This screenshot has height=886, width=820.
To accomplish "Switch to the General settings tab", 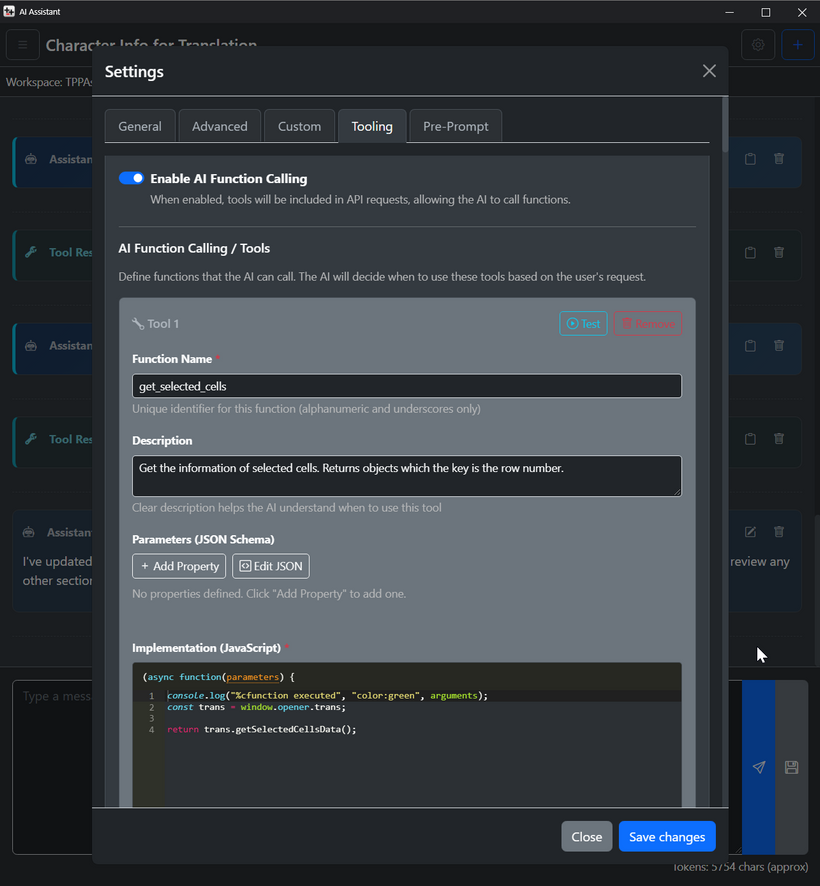I will 140,126.
